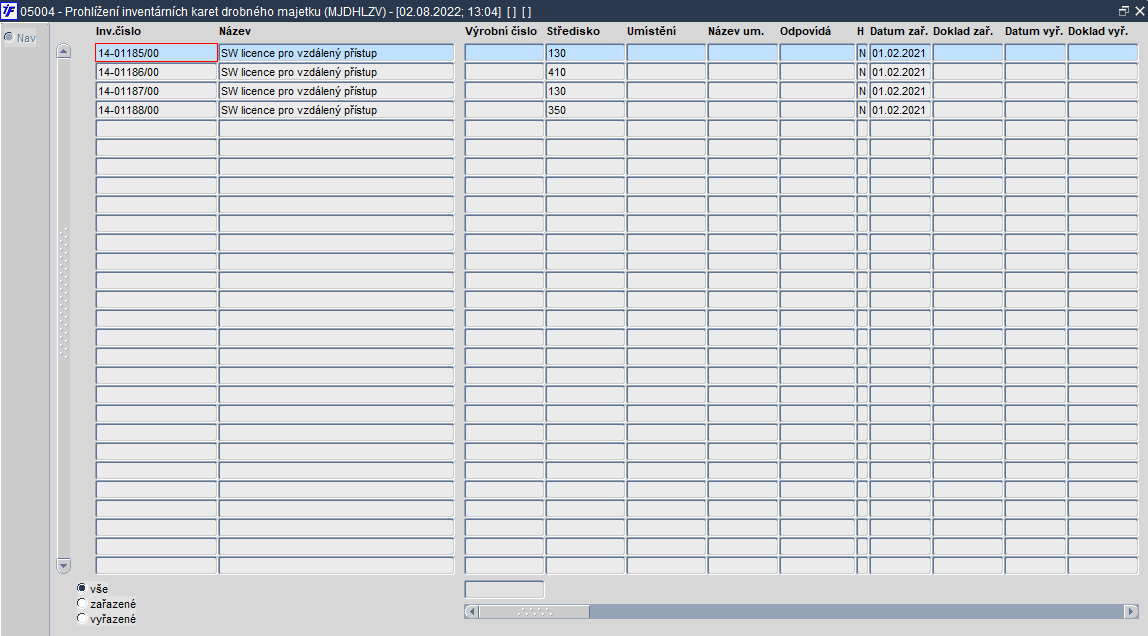Click the Odpovídá field of row 14-01187/00
This screenshot has height=636, width=1148.
[817, 91]
